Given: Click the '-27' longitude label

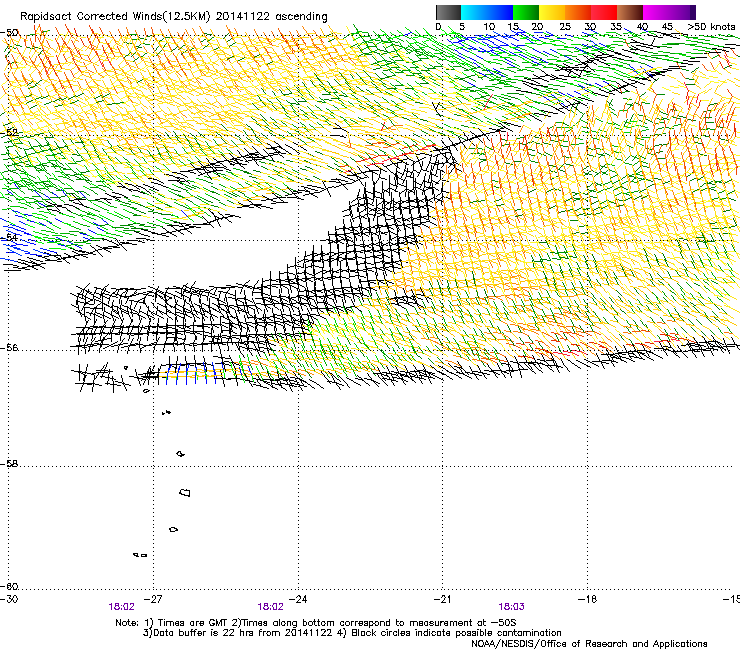Looking at the screenshot, I should pos(153,599).
